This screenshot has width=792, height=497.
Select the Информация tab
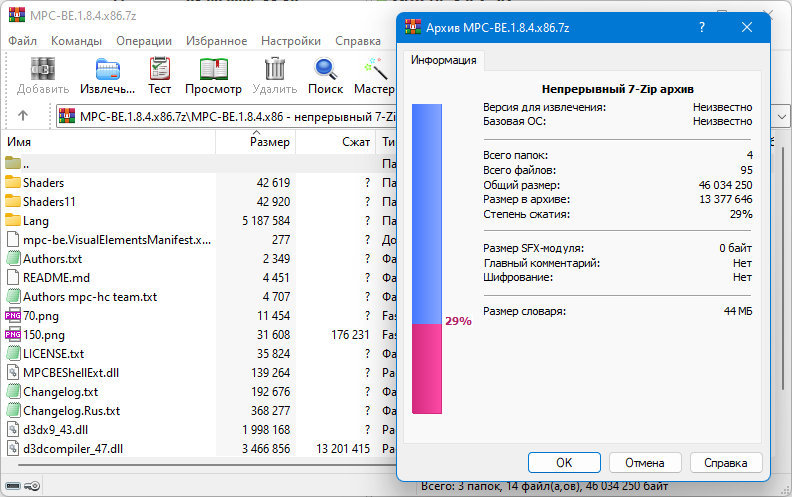coord(443,60)
